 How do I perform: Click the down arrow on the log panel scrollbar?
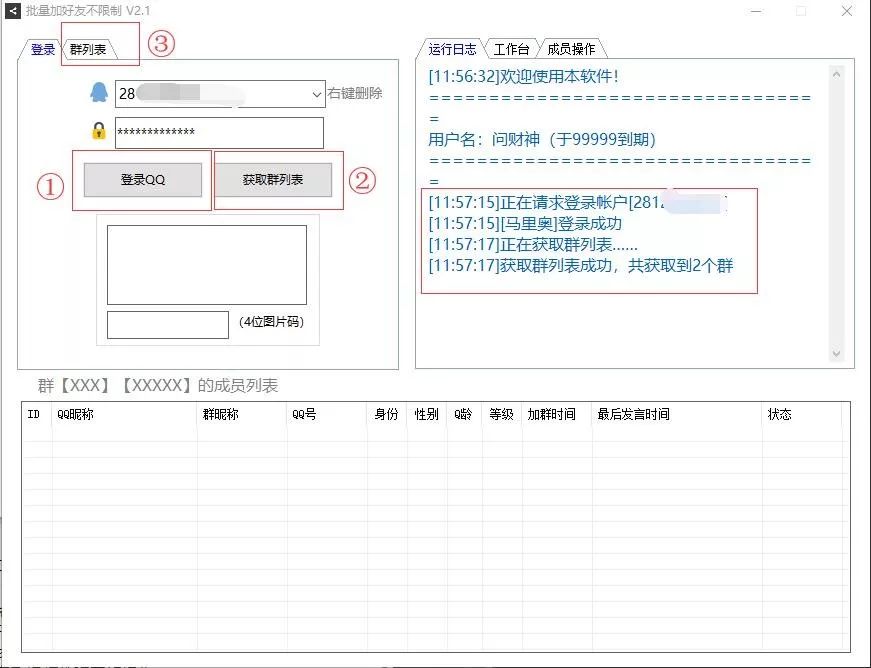(x=837, y=354)
